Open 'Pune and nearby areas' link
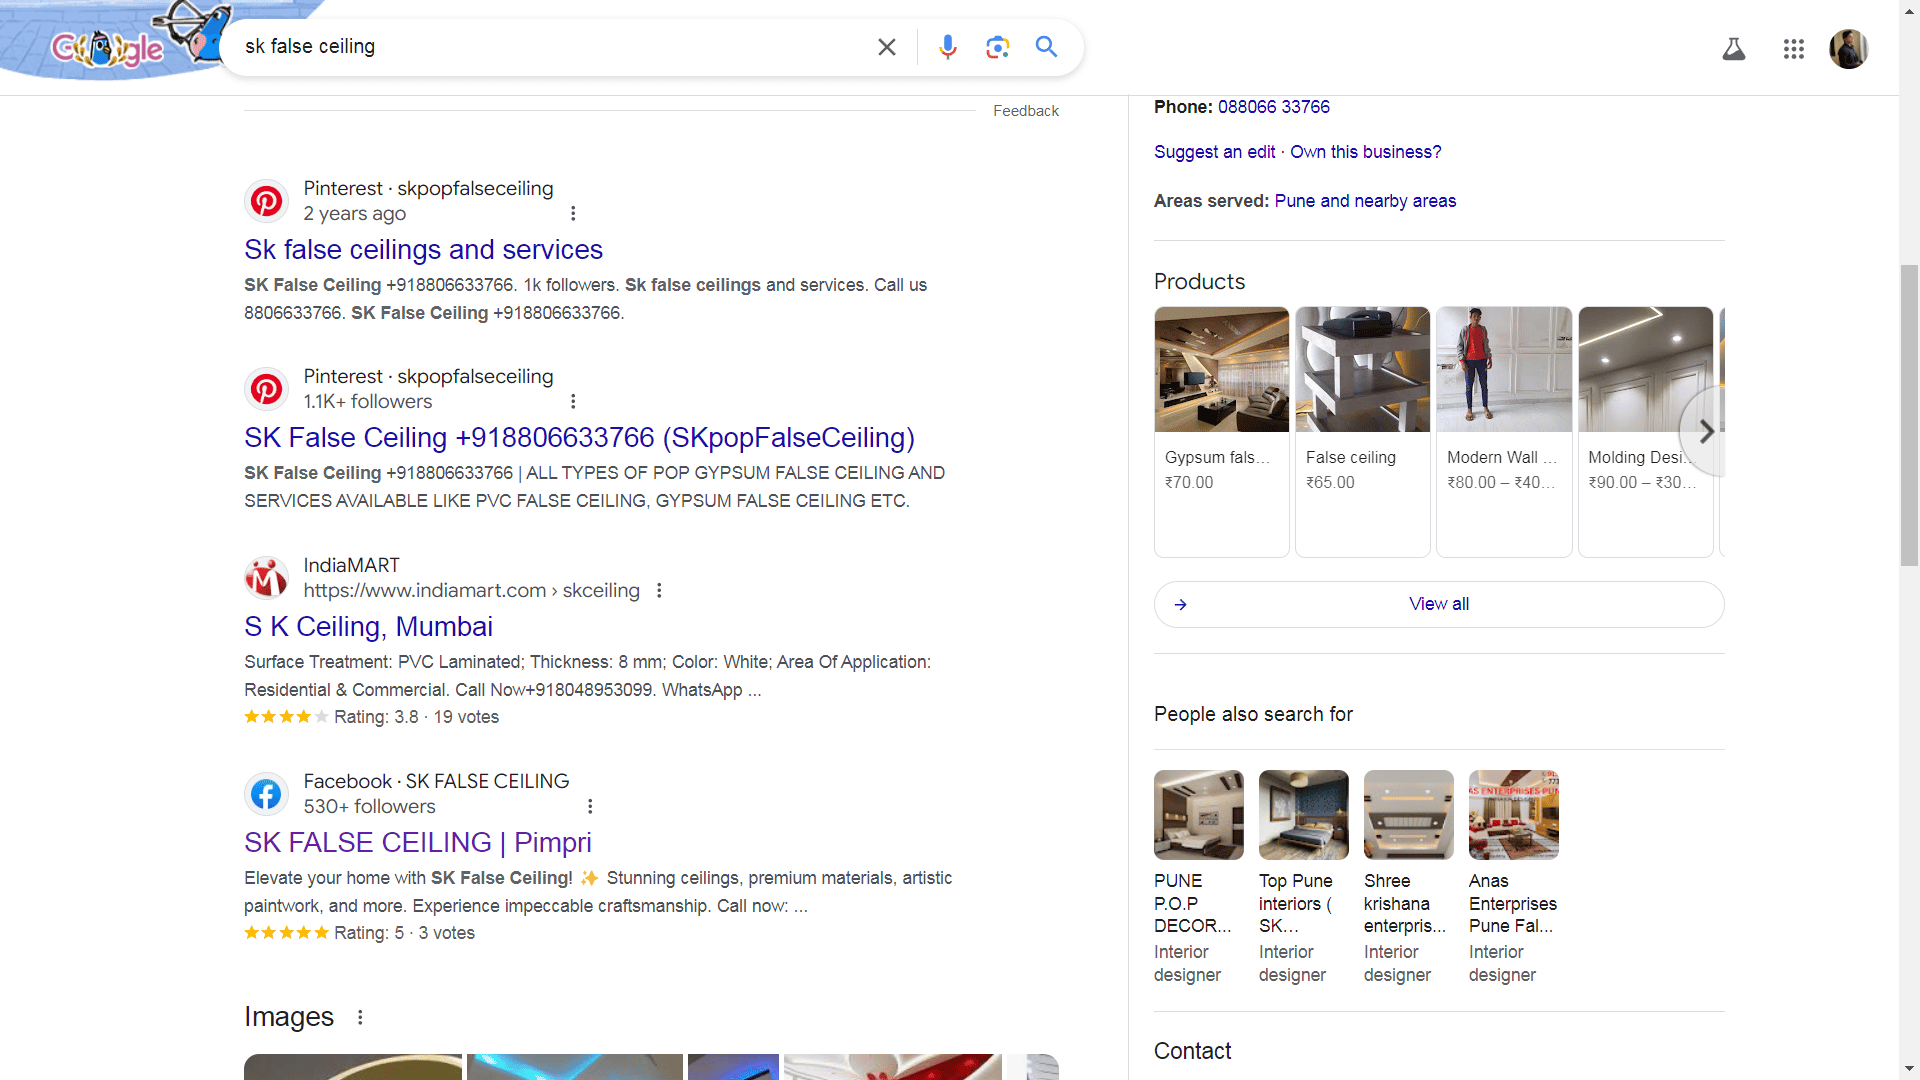Image resolution: width=1920 pixels, height=1080 pixels. click(x=1365, y=201)
